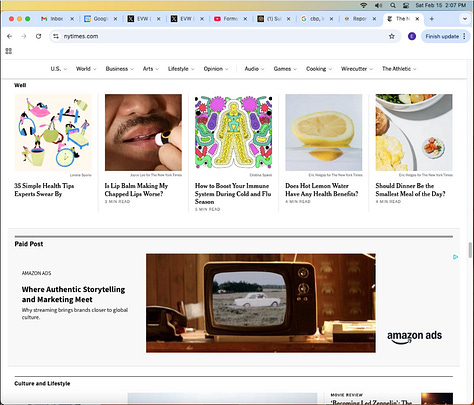
Task: Click the browser forward arrow
Action: (x=24, y=36)
